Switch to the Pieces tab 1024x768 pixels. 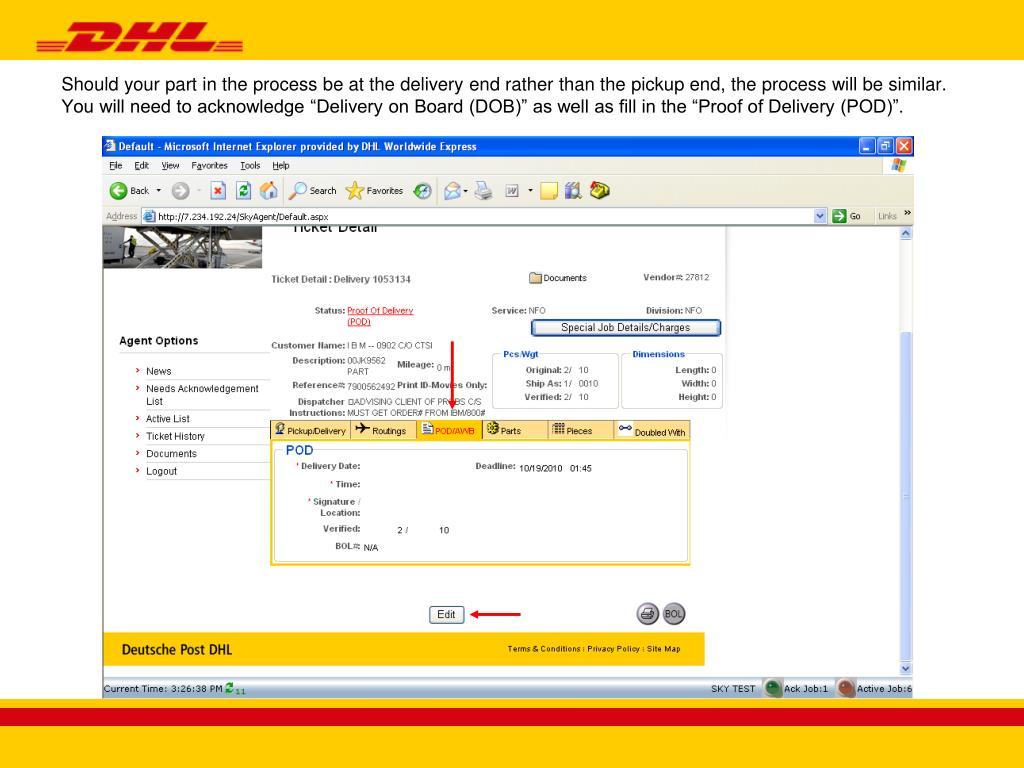[x=580, y=430]
